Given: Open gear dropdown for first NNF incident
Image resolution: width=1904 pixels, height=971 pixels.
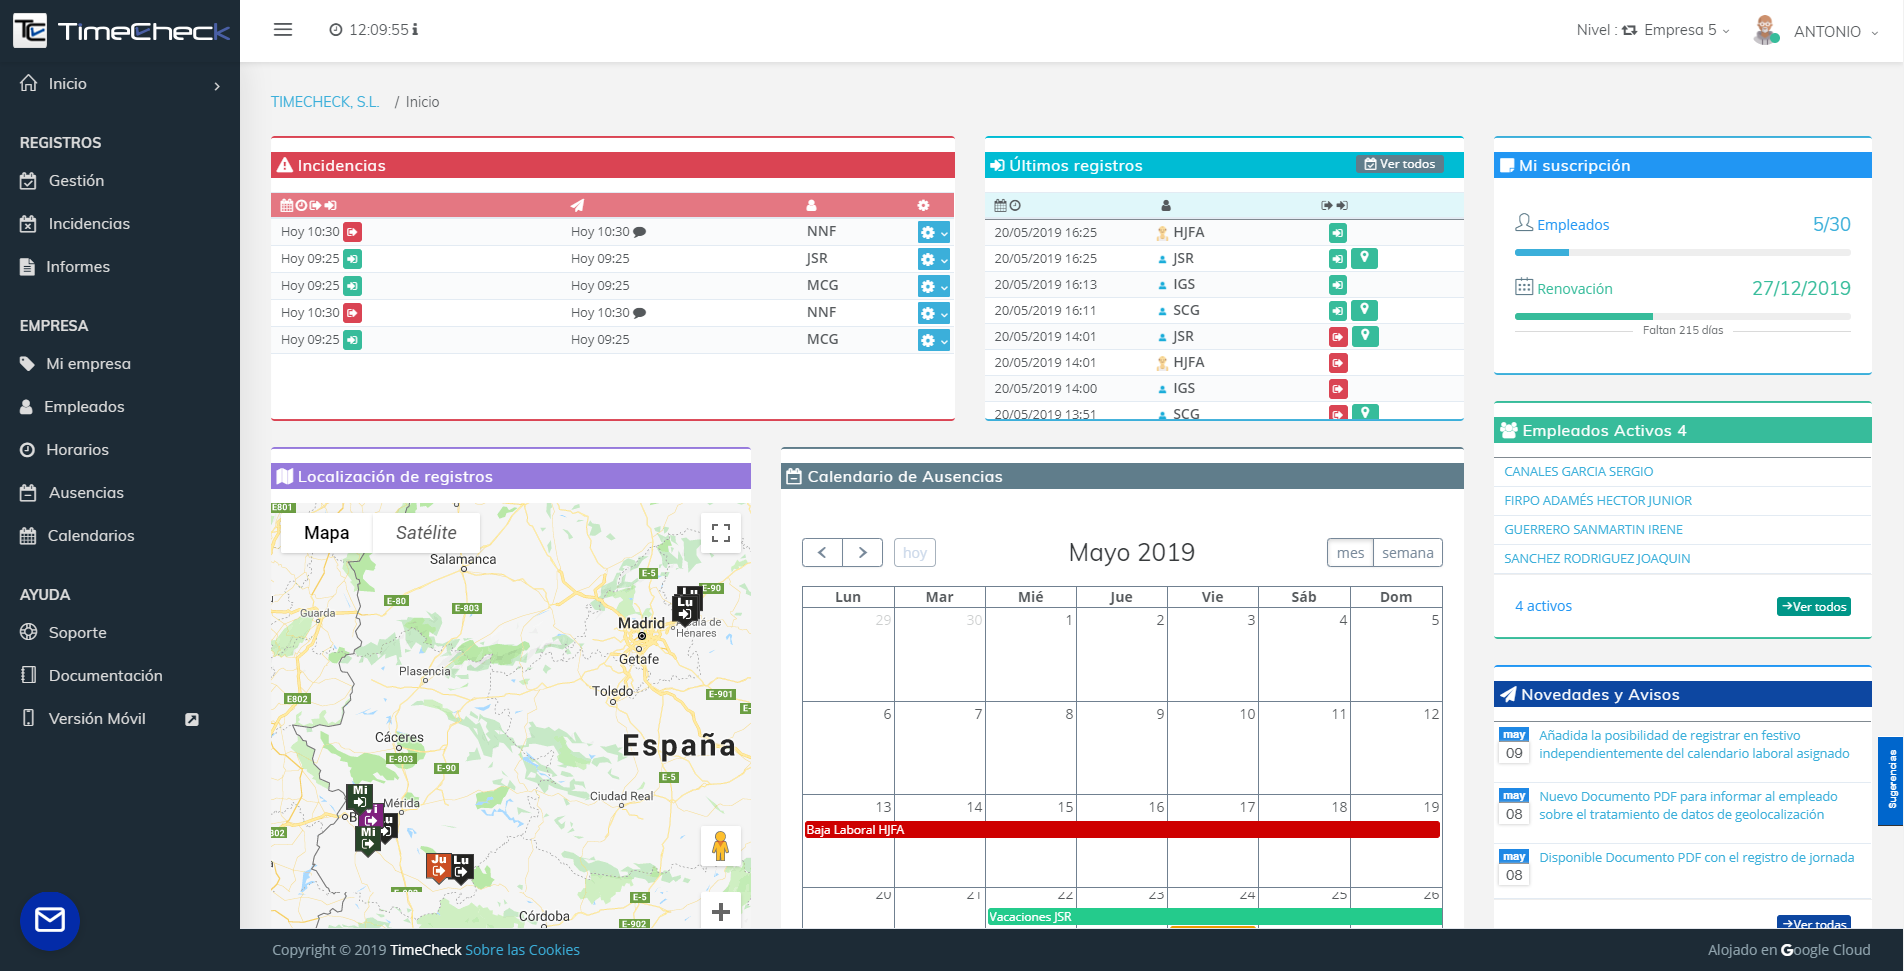Looking at the screenshot, I should [933, 232].
